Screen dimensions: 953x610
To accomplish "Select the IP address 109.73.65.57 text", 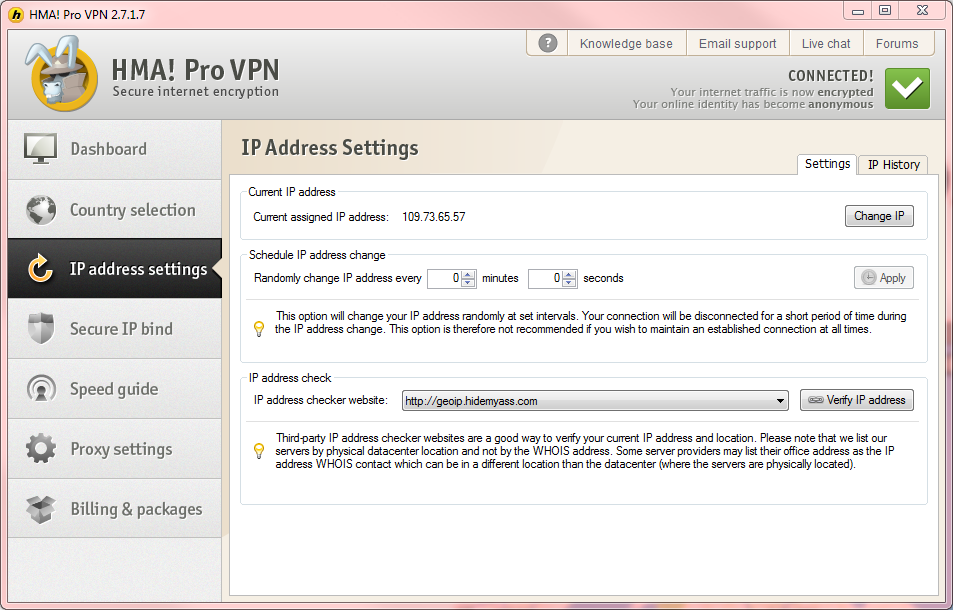I will 433,217.
